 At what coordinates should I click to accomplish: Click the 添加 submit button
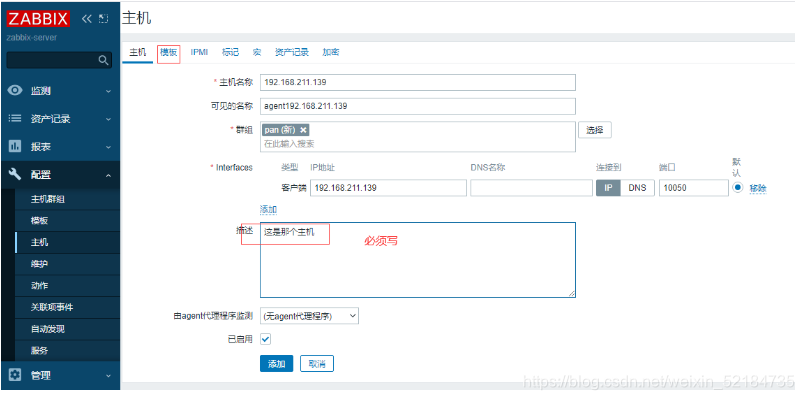[276, 364]
